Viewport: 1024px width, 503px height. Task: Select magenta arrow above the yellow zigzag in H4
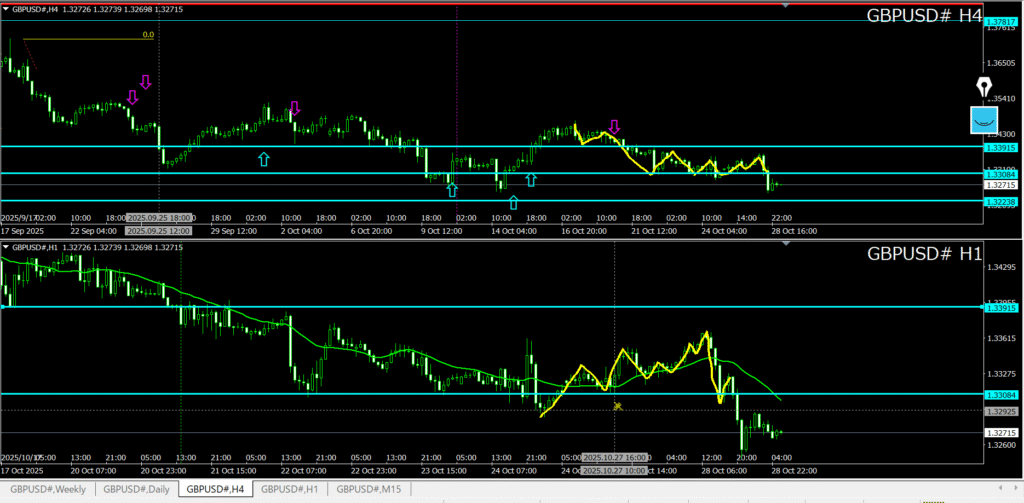pyautogui.click(x=614, y=127)
